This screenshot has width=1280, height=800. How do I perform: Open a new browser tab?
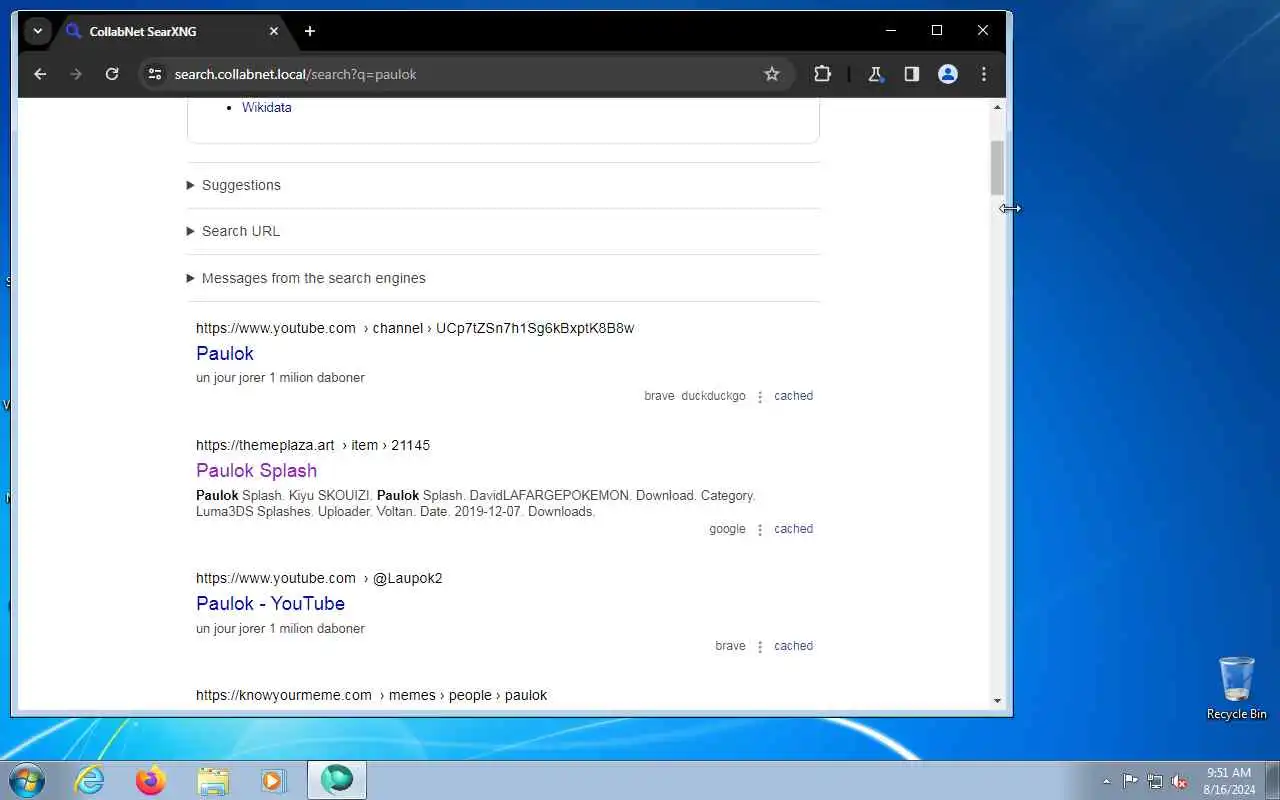[x=310, y=31]
